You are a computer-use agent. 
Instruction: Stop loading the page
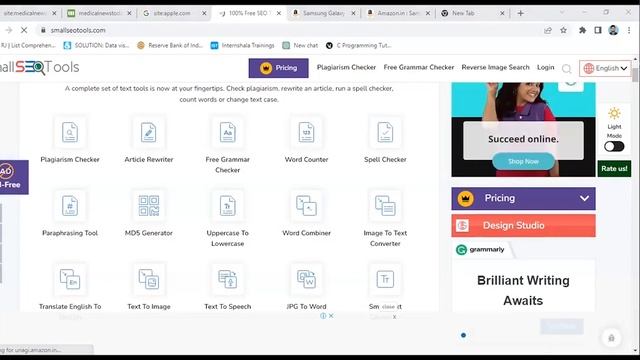coord(24,30)
